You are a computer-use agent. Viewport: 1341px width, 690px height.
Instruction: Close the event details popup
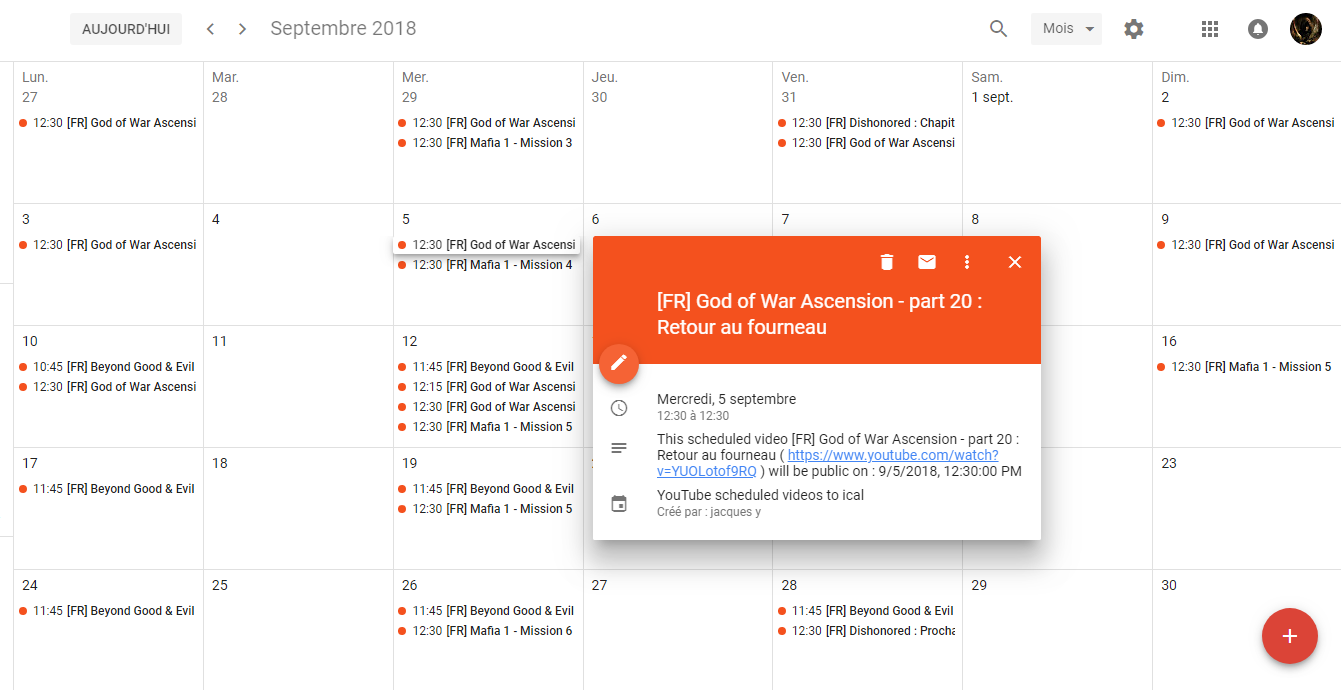click(1015, 262)
